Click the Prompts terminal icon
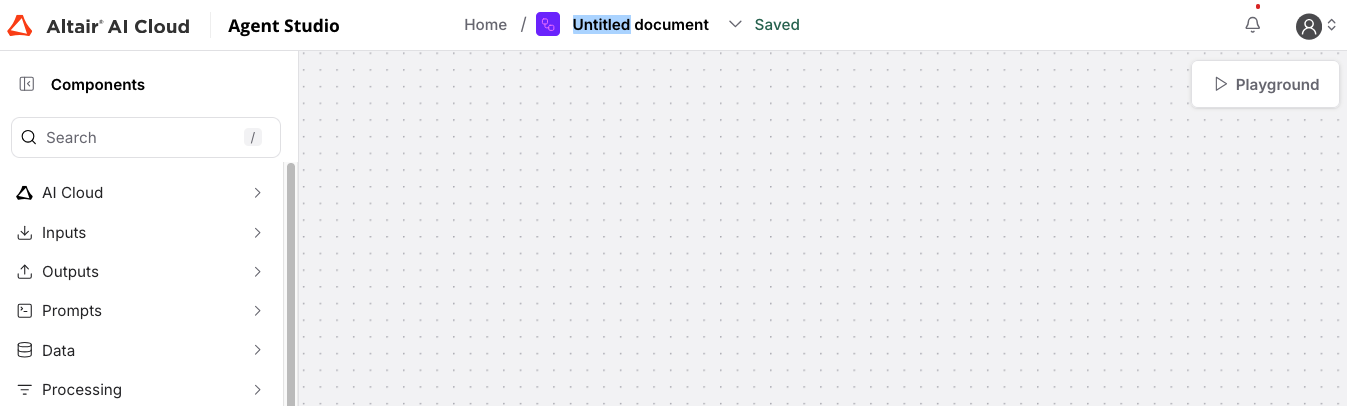 tap(25, 311)
